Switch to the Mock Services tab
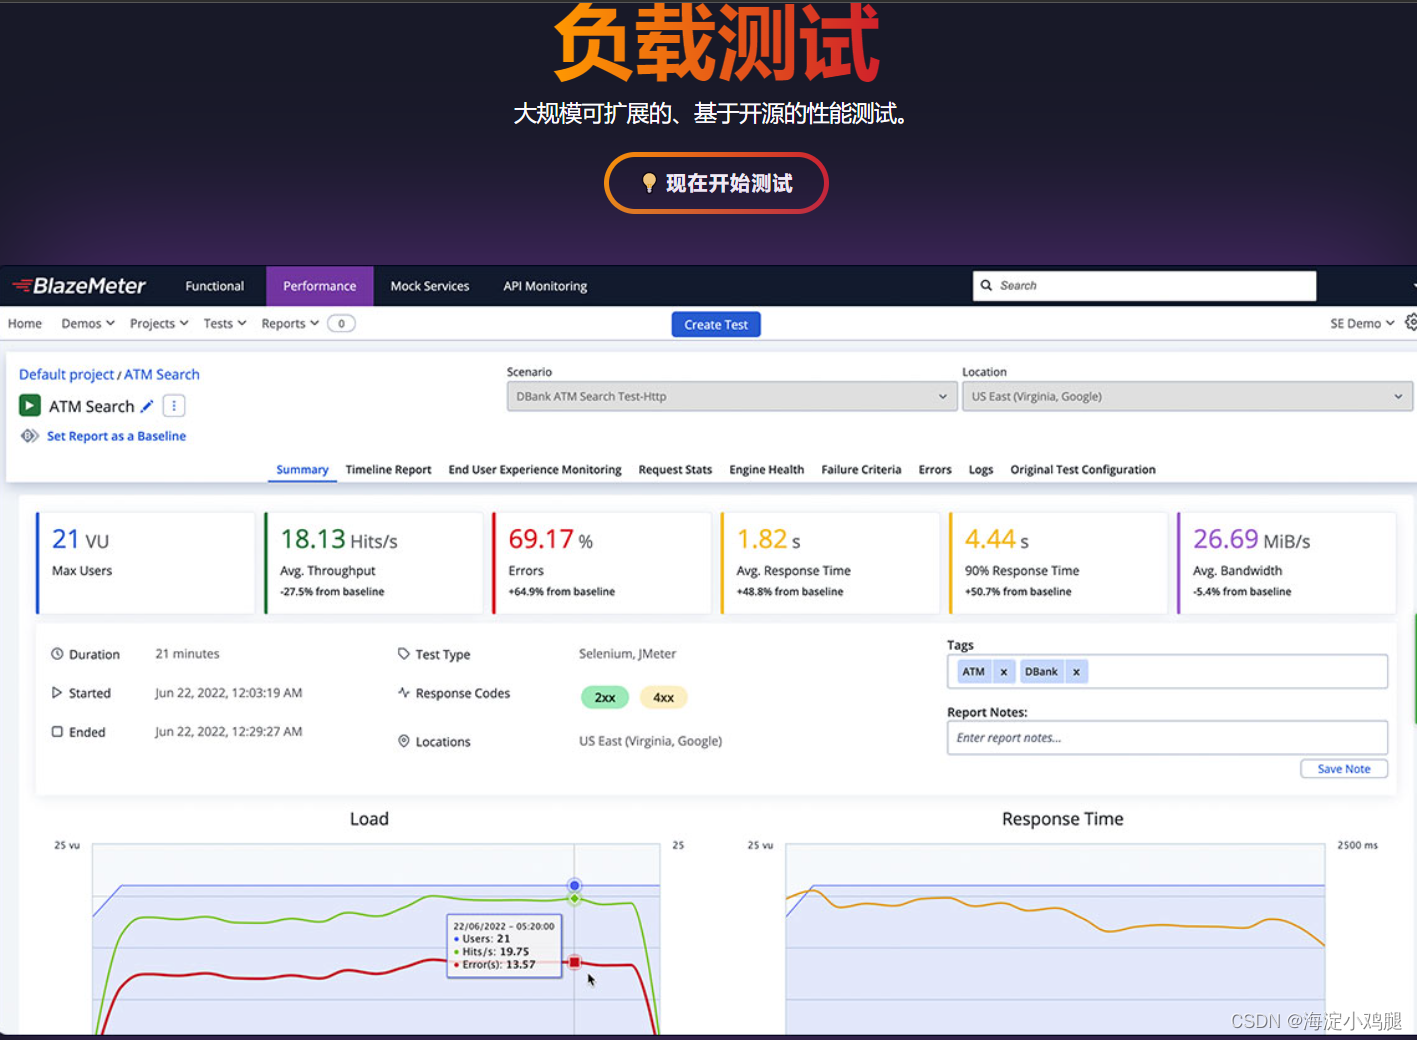Image resolution: width=1417 pixels, height=1040 pixels. click(x=430, y=286)
